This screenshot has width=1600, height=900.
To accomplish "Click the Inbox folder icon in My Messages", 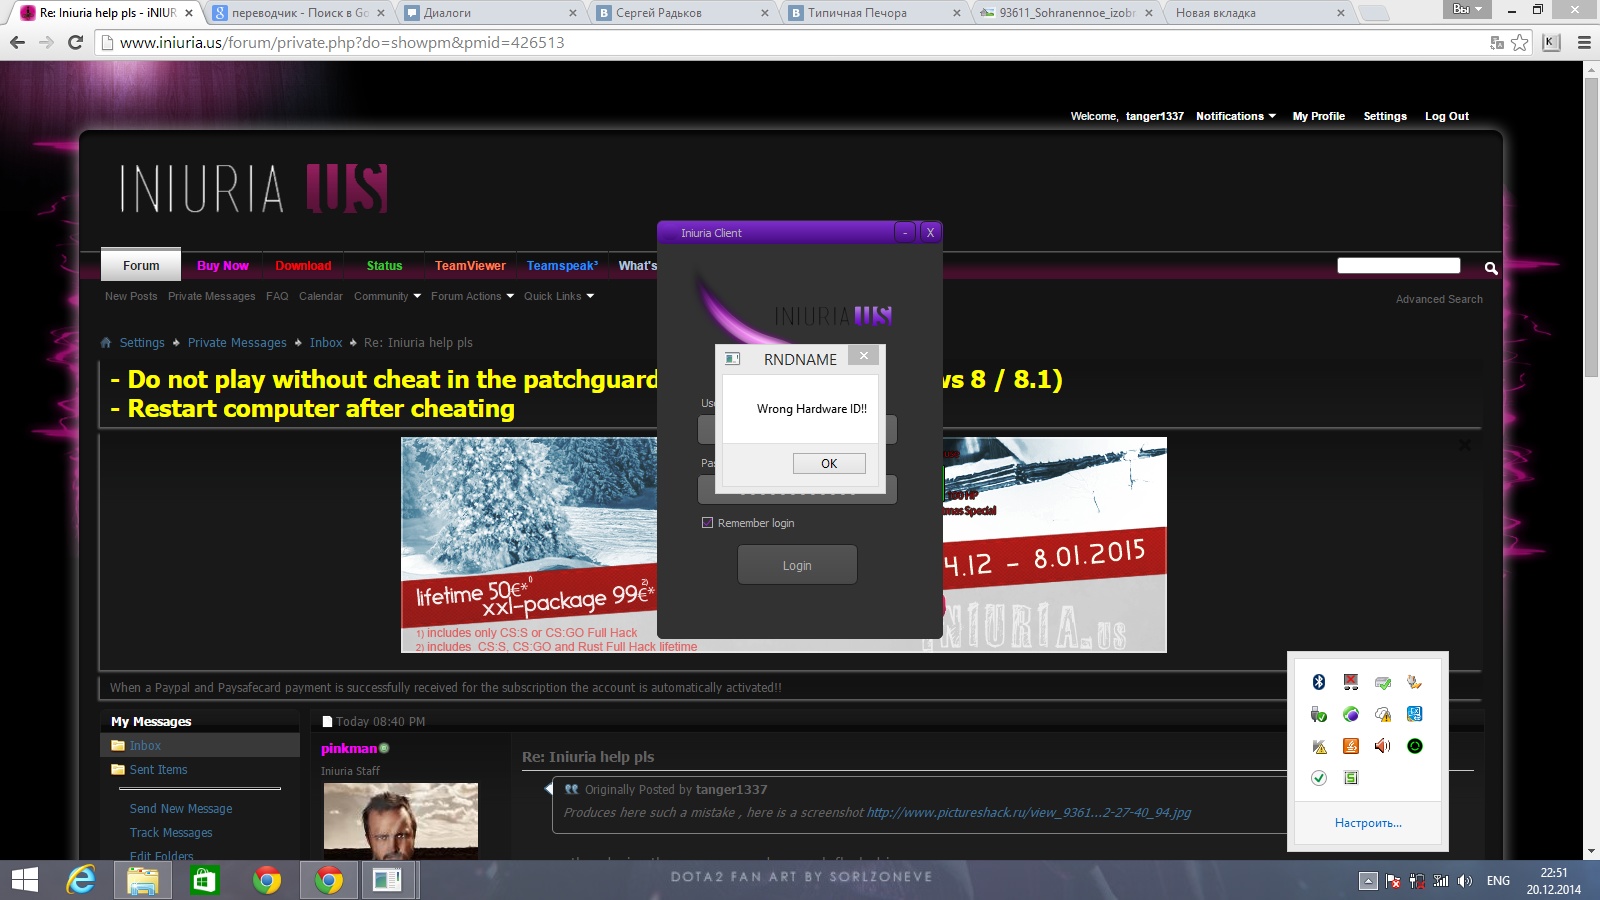I will 118,746.
